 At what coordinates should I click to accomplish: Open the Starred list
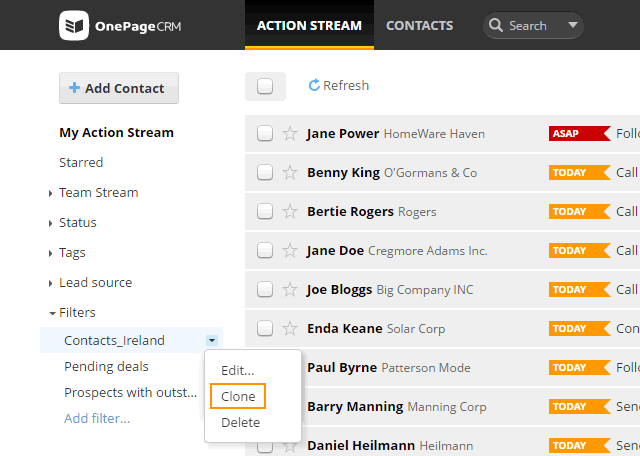pyautogui.click(x=81, y=162)
